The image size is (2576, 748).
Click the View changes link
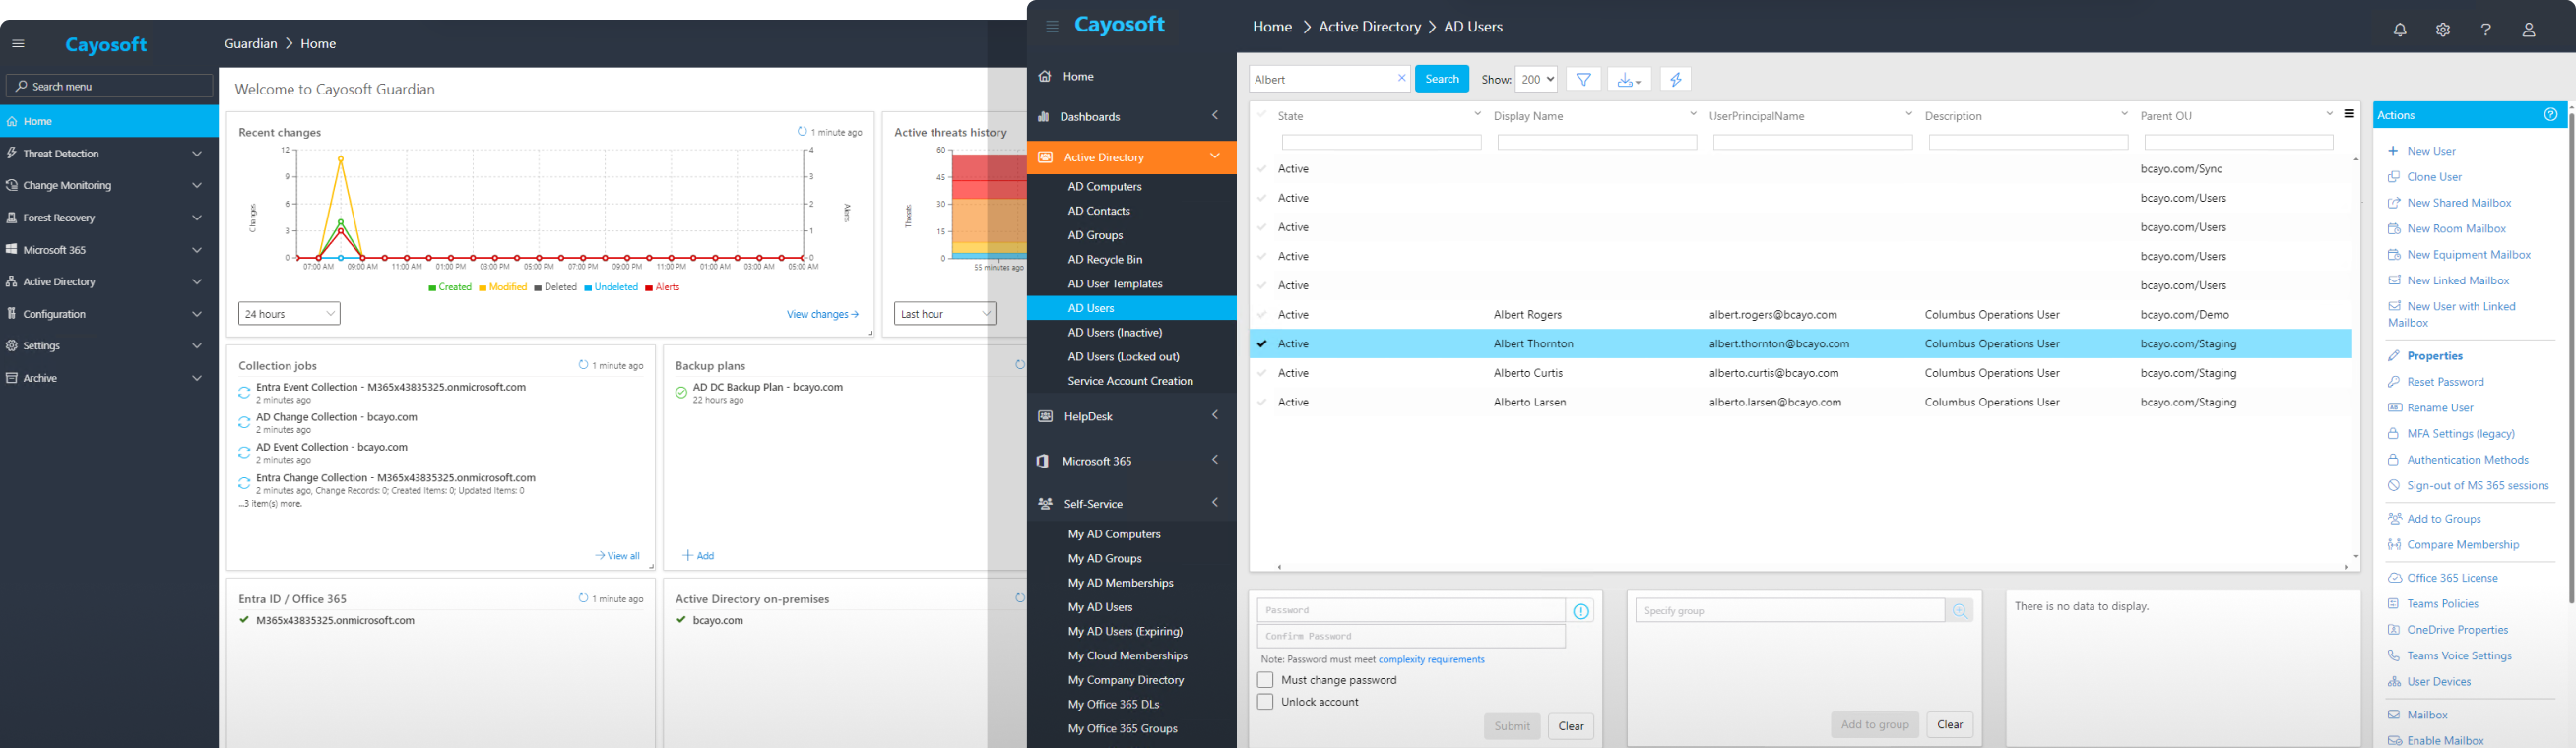pos(822,314)
